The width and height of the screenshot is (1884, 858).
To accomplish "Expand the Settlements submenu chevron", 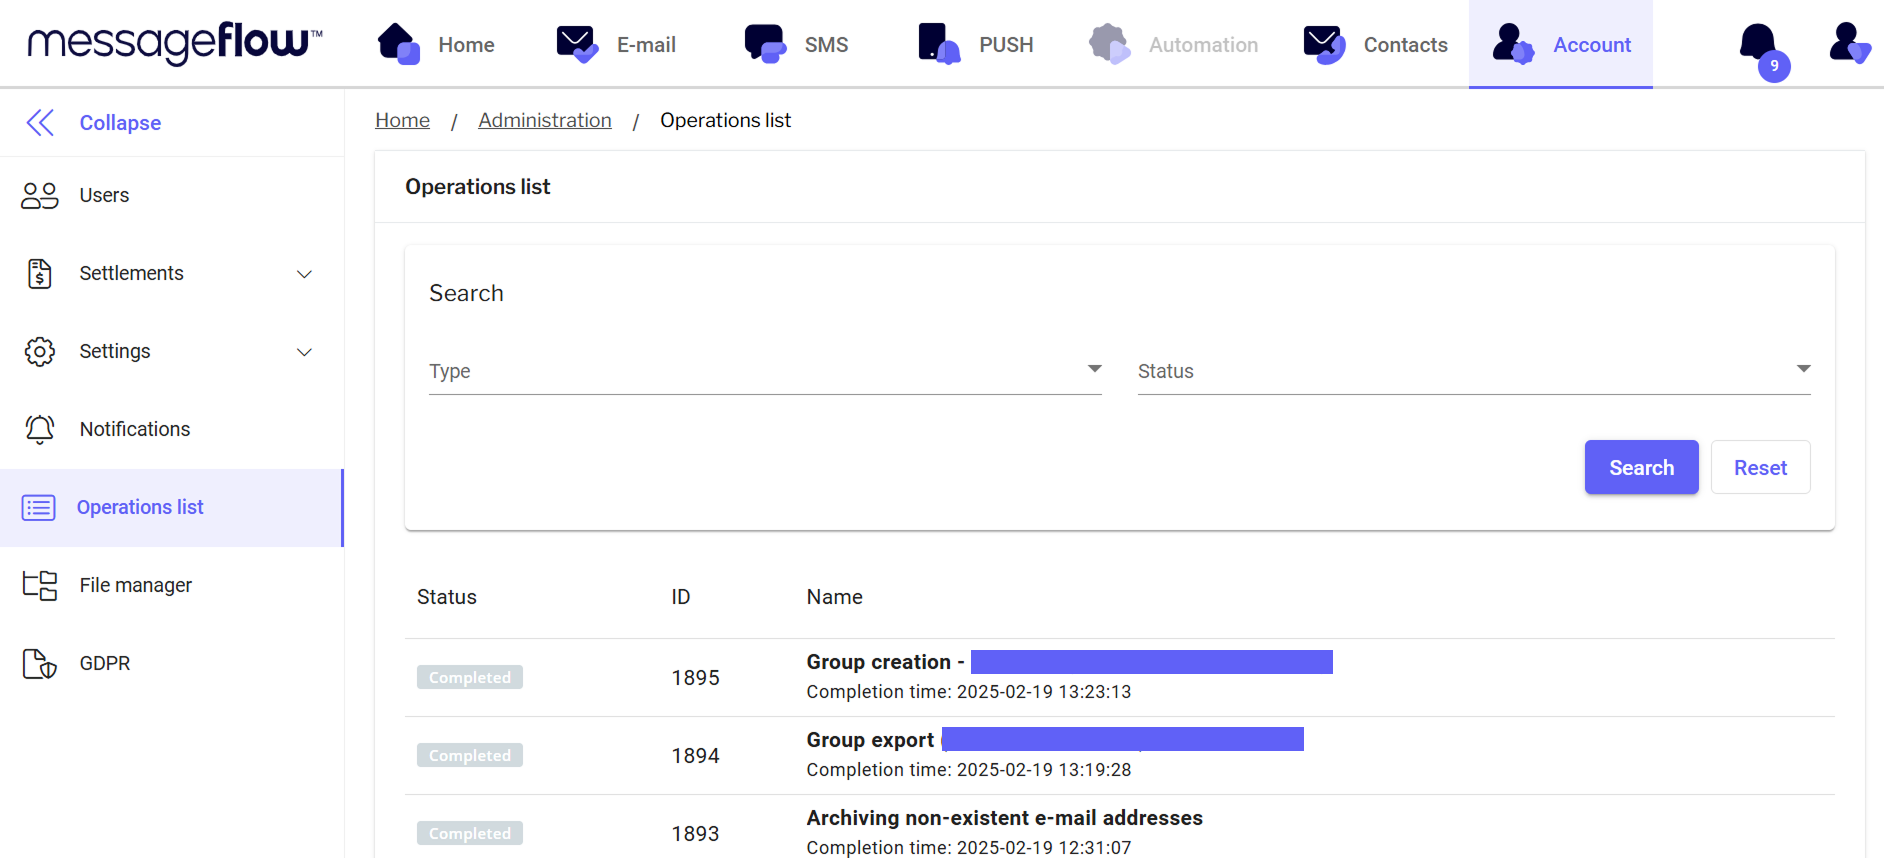I will click(x=305, y=274).
